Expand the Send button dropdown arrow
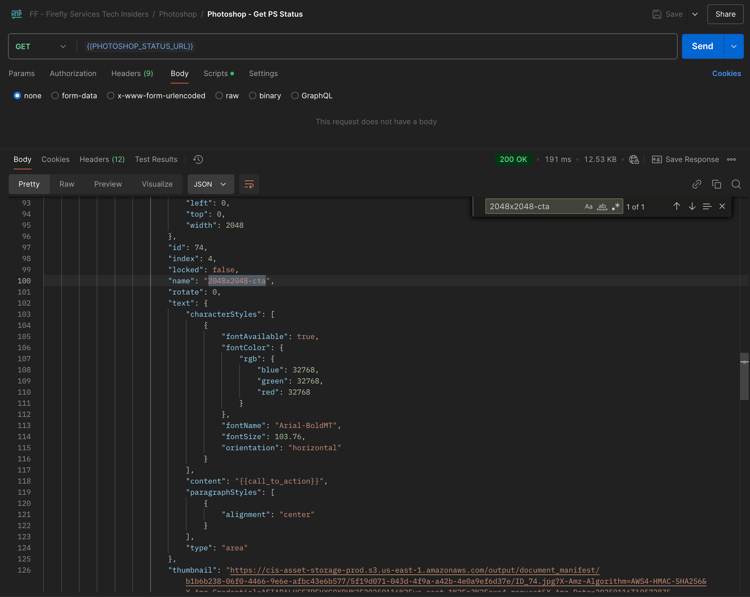Viewport: 750px width, 597px height. [x=734, y=46]
